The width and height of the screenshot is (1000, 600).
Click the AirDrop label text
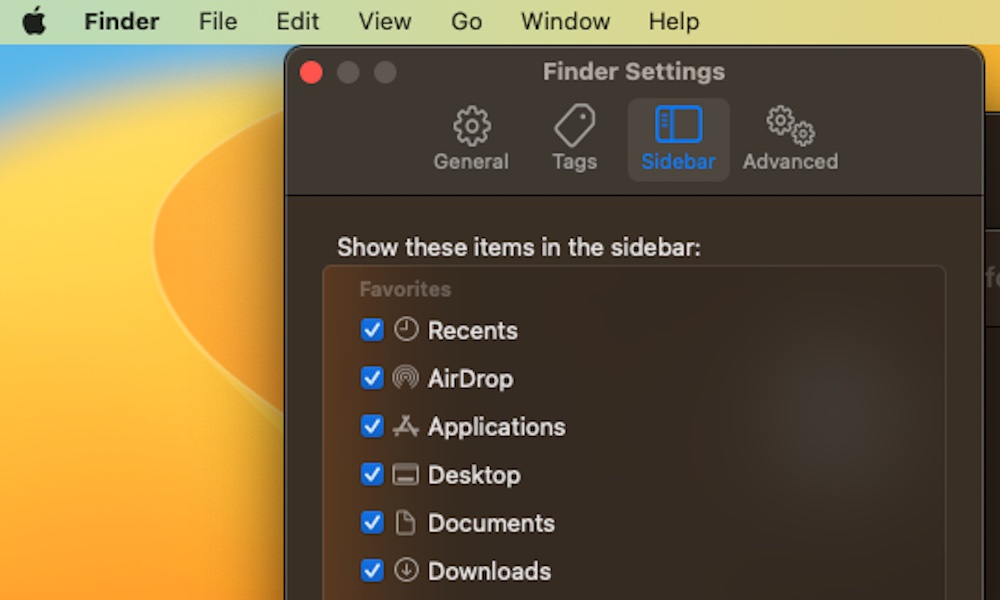click(471, 379)
